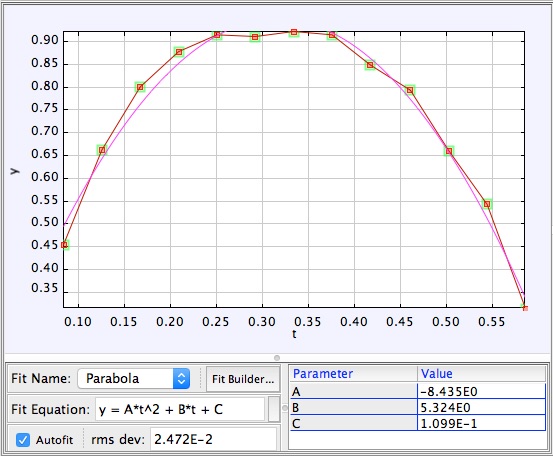The height and width of the screenshot is (456, 553).
Task: Select the first data point near y 0.45
Action: pyautogui.click(x=65, y=245)
